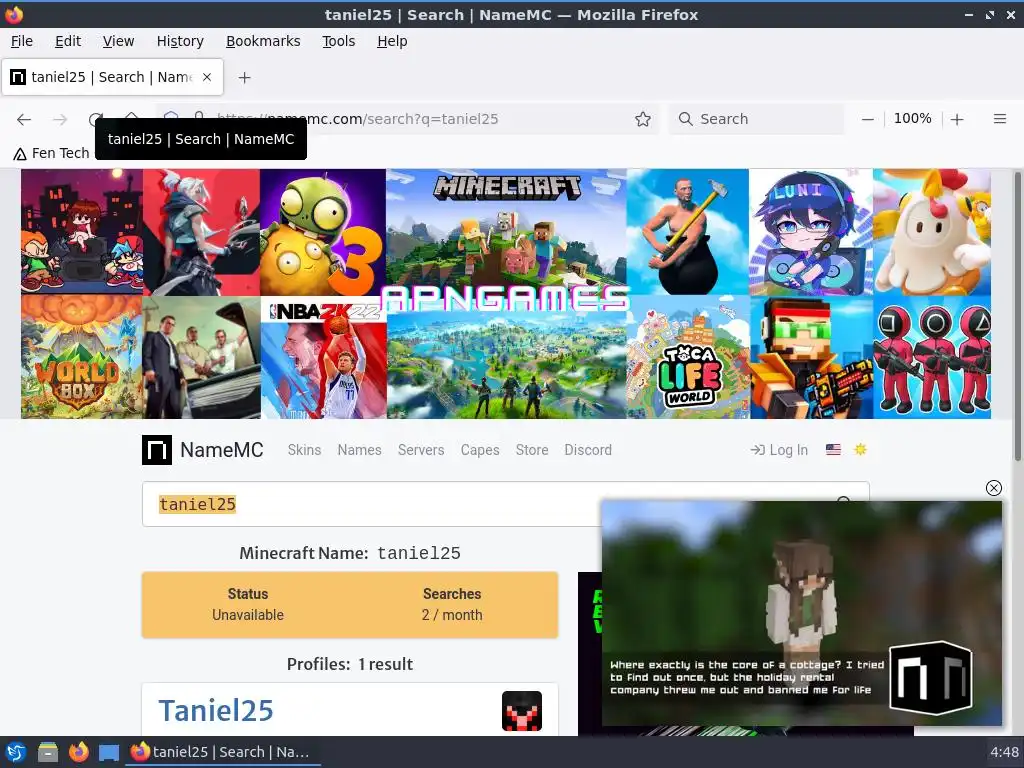
Task: Open a new tab with plus button
Action: 244,78
